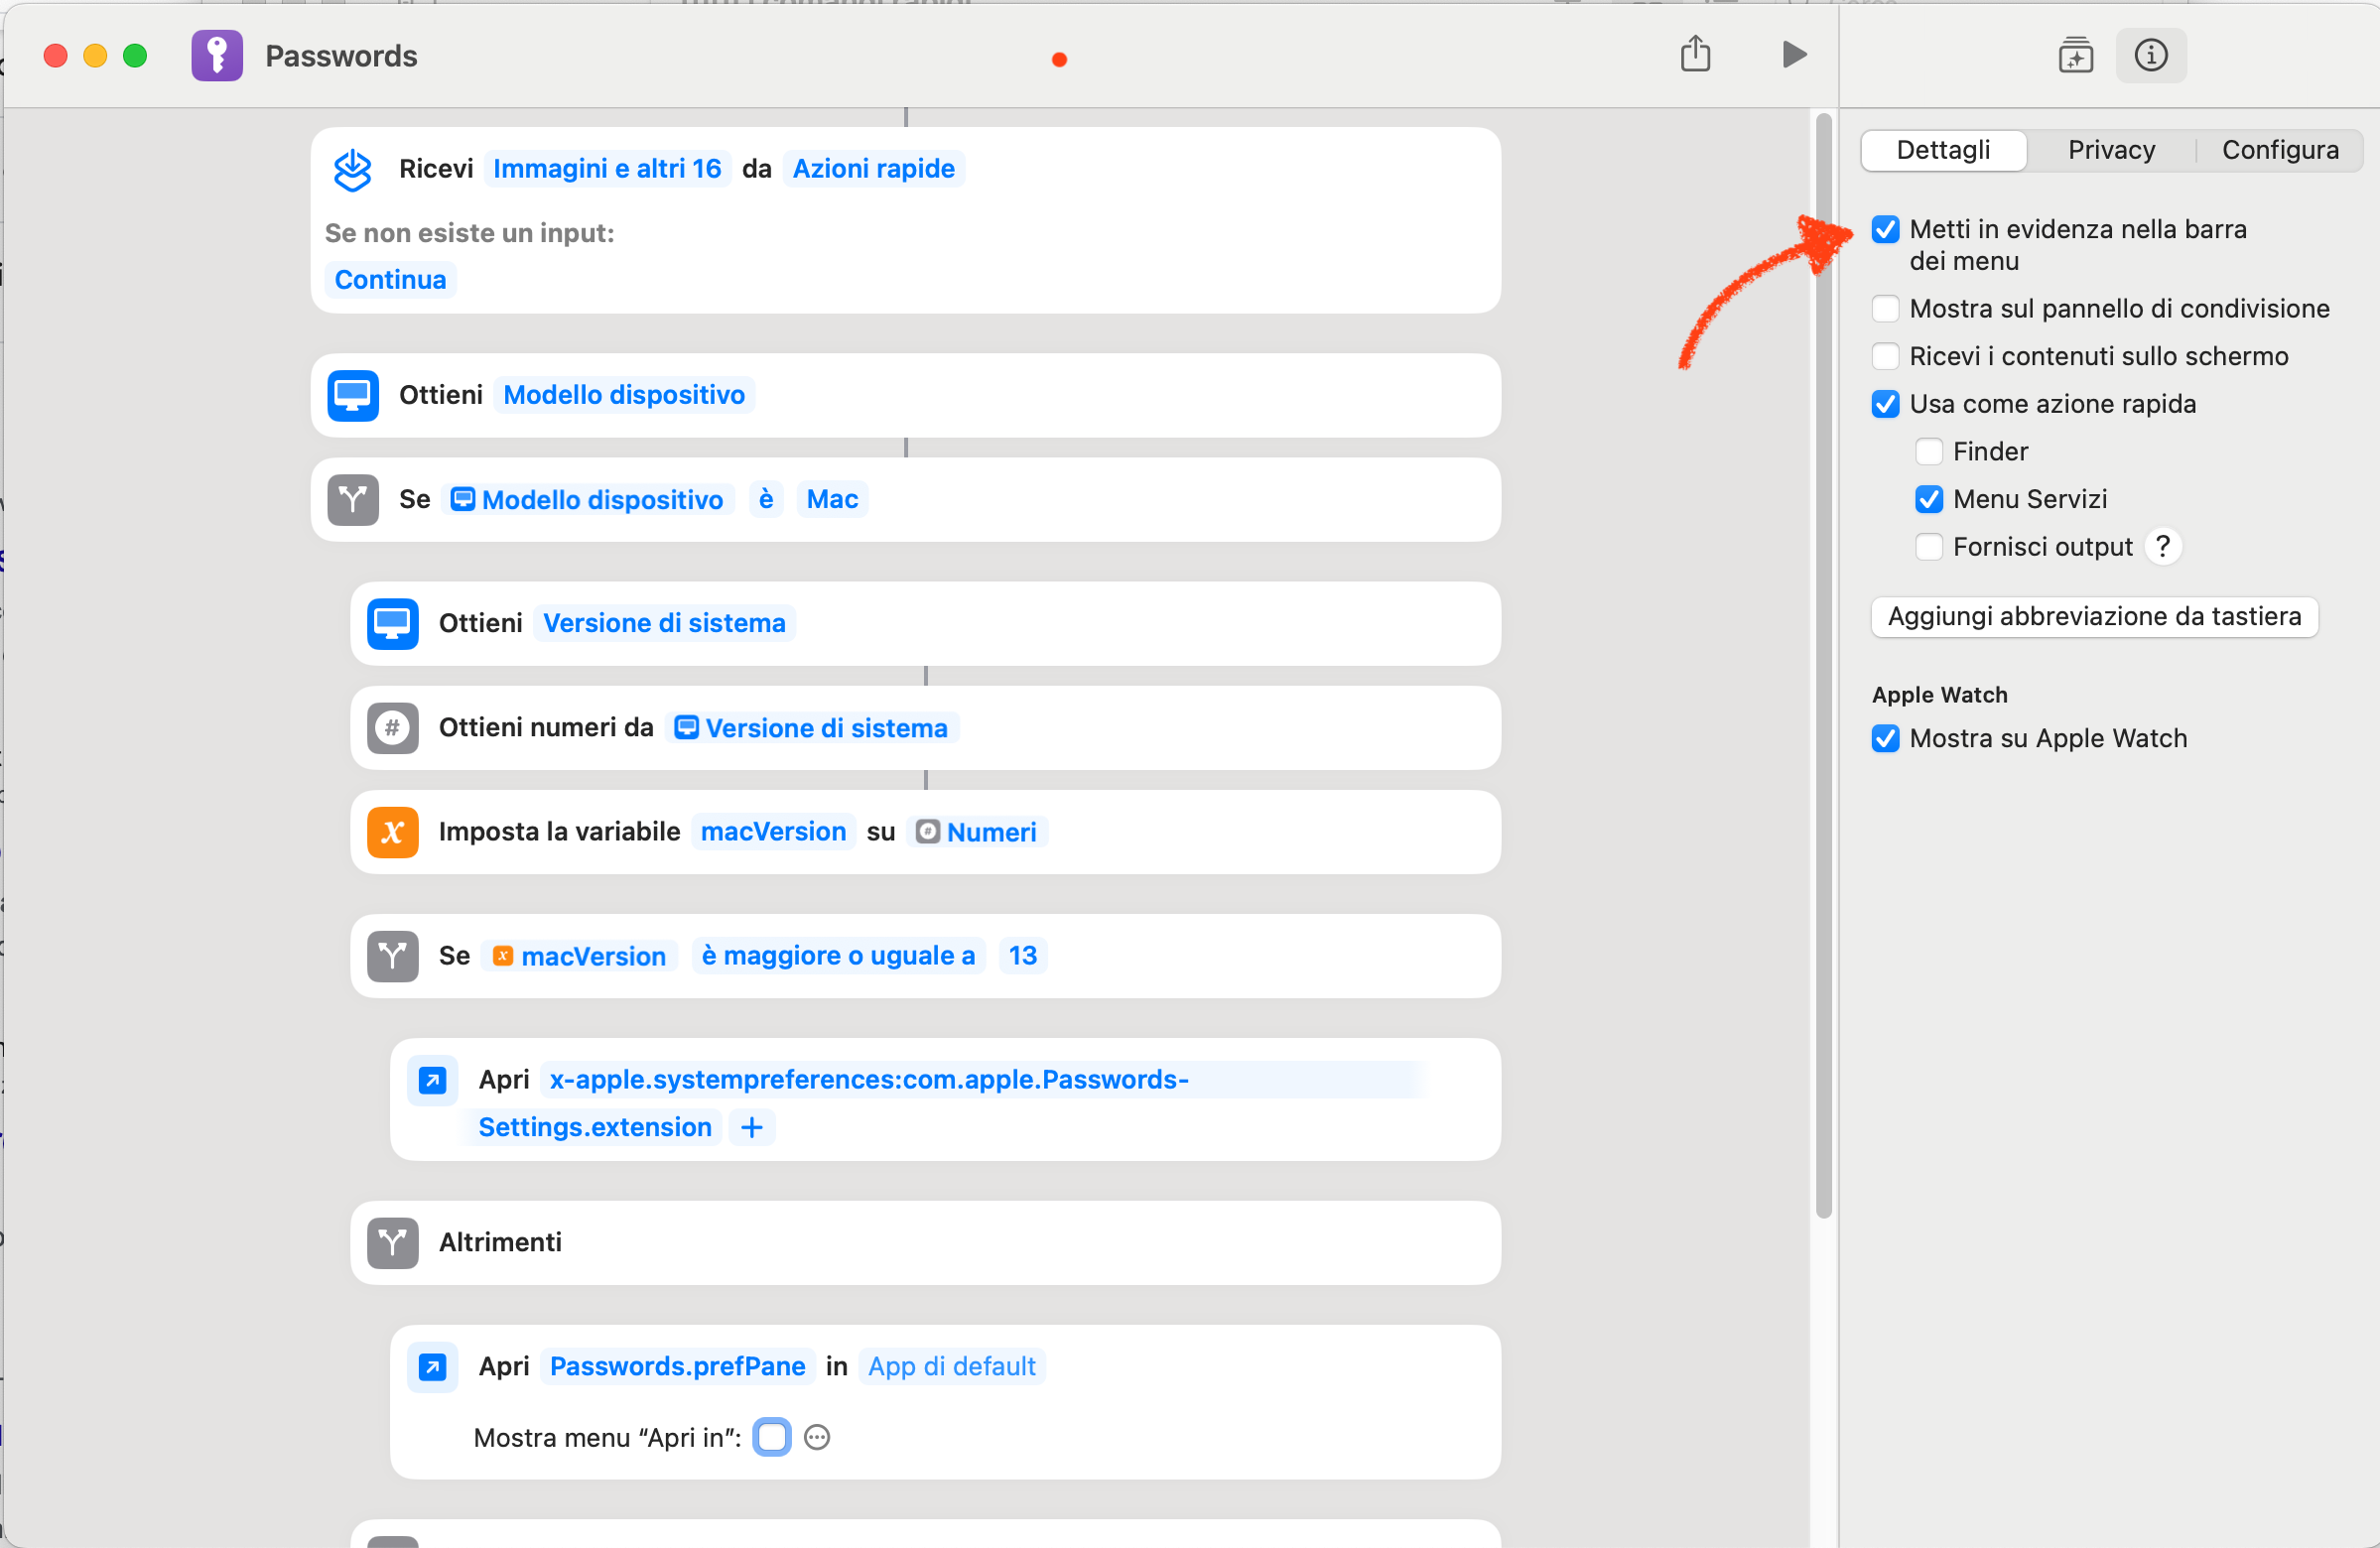Run the shortcut with the play button
Viewport: 2380px width, 1548px height.
coord(1795,54)
